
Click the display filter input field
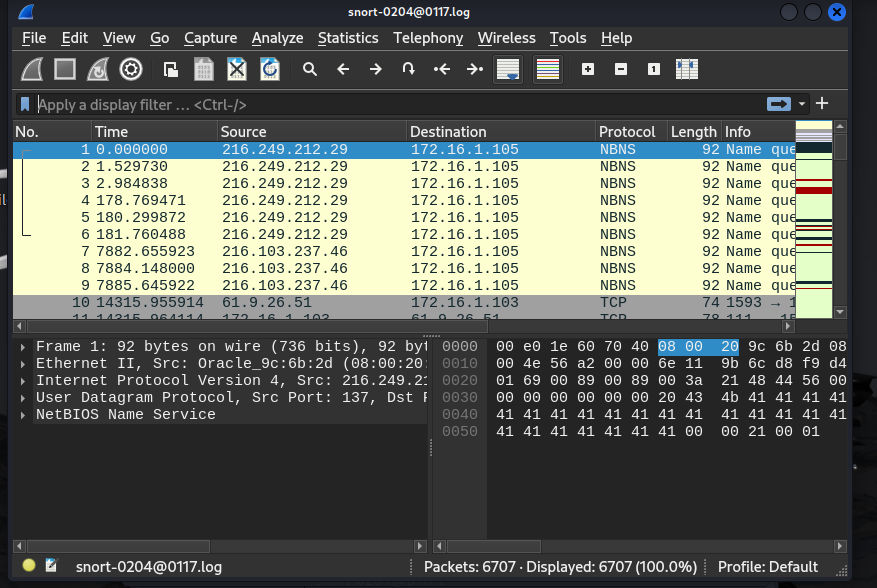coord(400,104)
